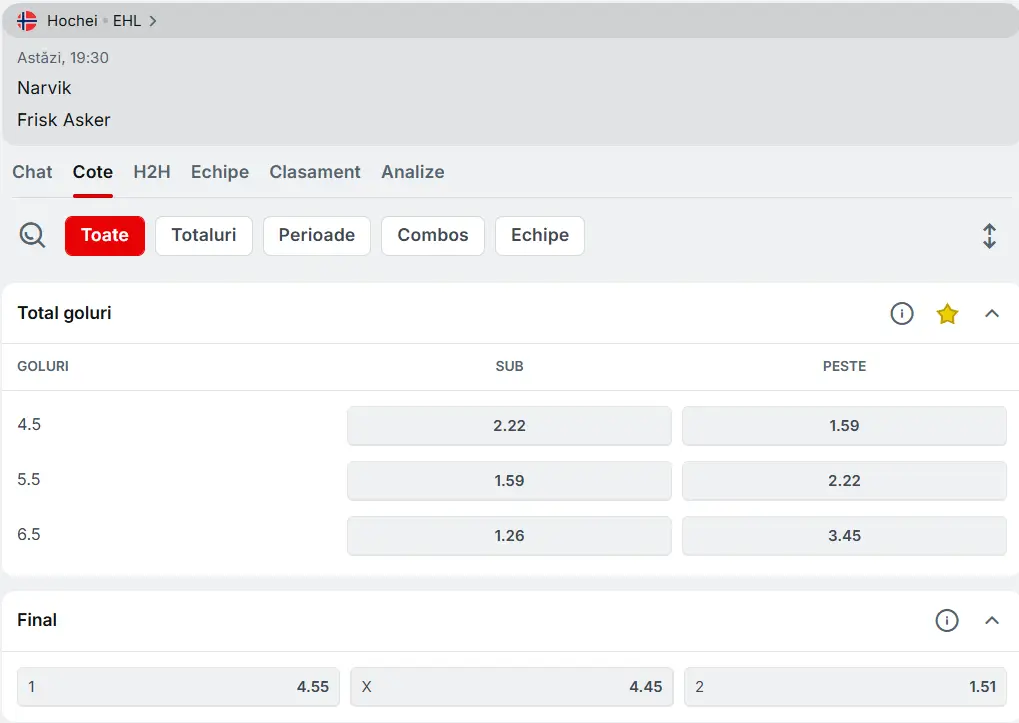Open Total goluri info icon
This screenshot has height=723, width=1019.
coord(902,314)
